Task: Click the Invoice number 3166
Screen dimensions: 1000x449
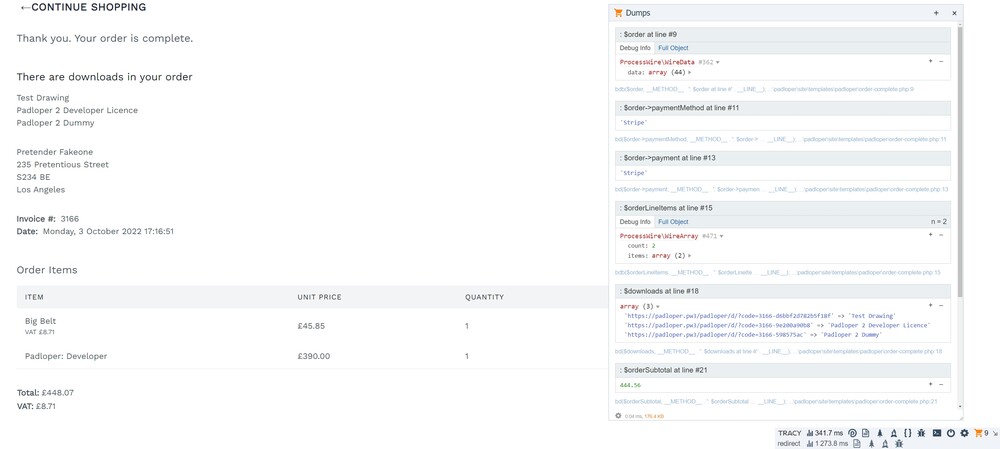Action: pos(70,219)
